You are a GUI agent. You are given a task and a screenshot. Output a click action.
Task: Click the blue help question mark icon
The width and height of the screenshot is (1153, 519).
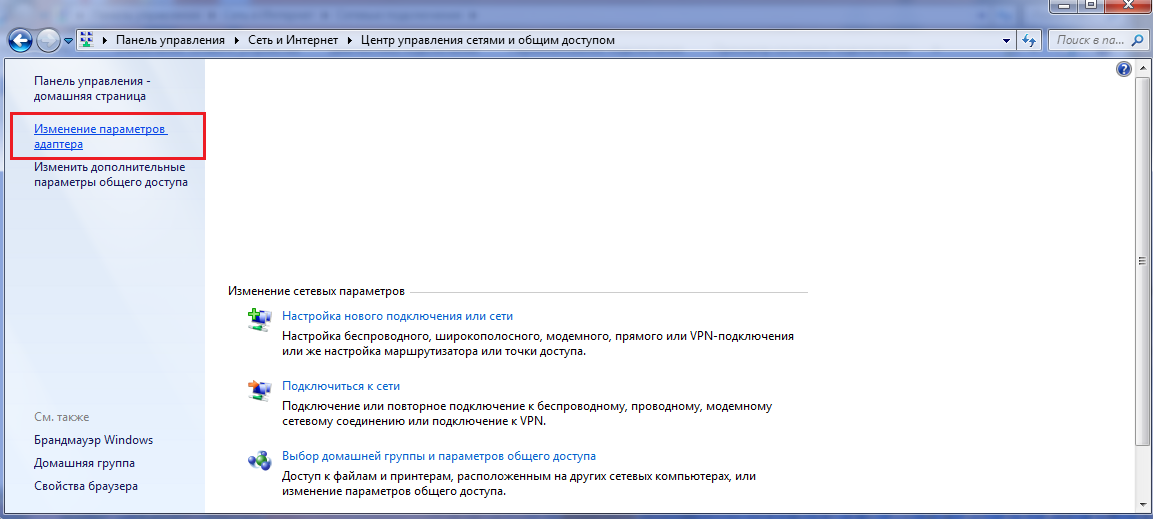pyautogui.click(x=1124, y=69)
